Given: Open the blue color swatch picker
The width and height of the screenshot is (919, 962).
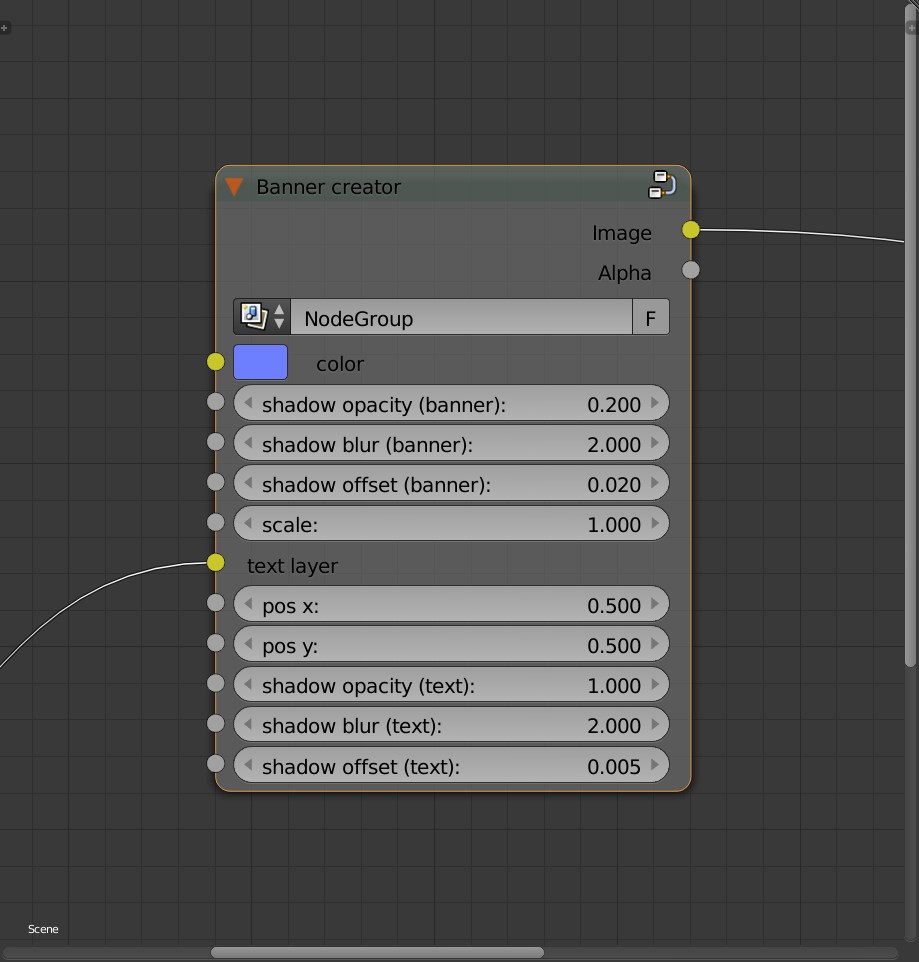Looking at the screenshot, I should tap(260, 361).
